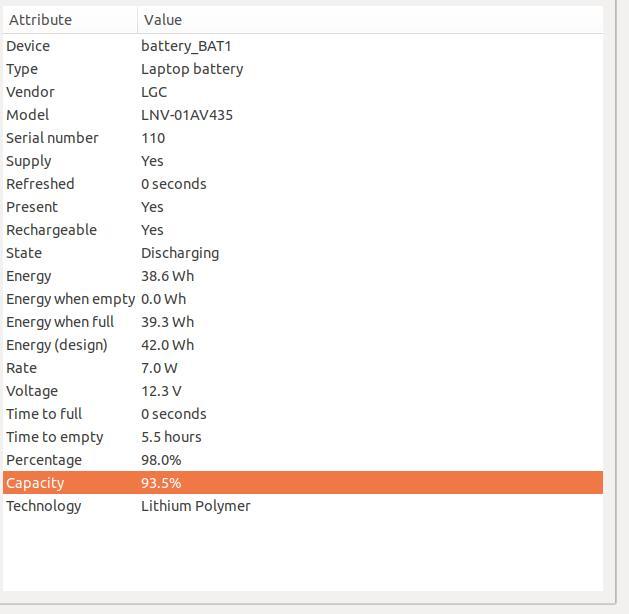Select the Percentage 98.0% row
The height and width of the screenshot is (614, 629).
click(303, 460)
